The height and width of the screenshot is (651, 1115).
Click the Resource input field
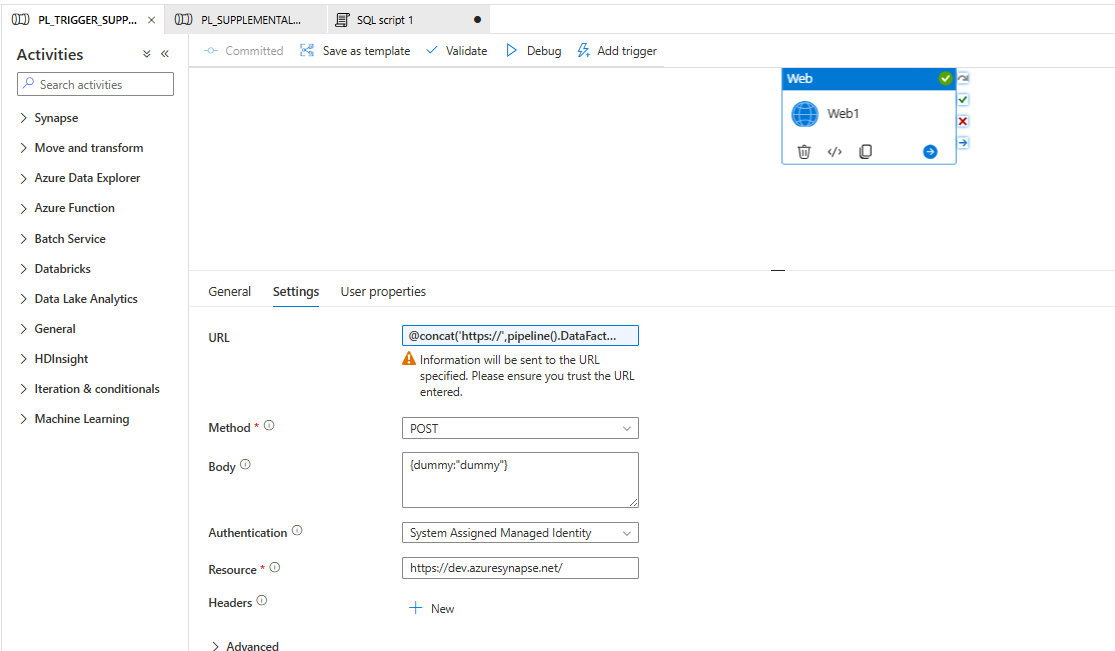(520, 568)
